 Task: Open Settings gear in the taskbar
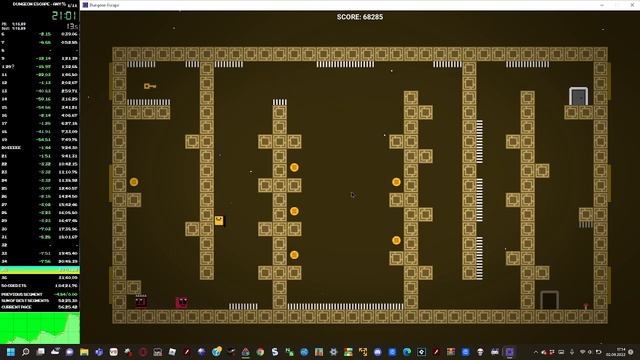pos(333,352)
